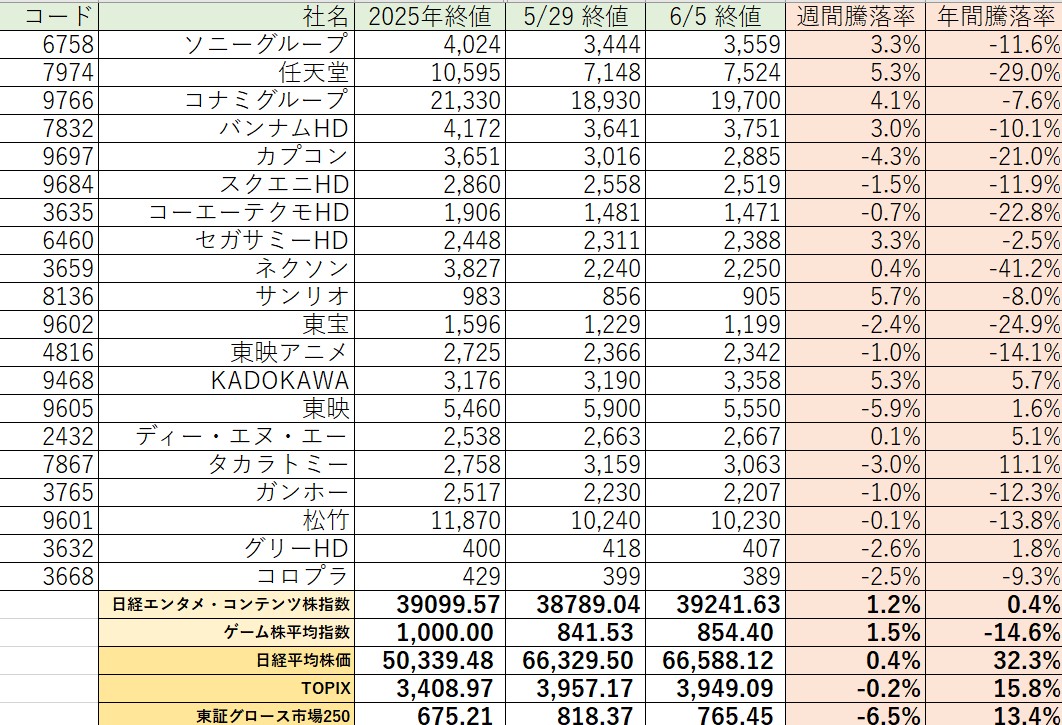
Task: Select game index value 854.40
Action: (715, 632)
